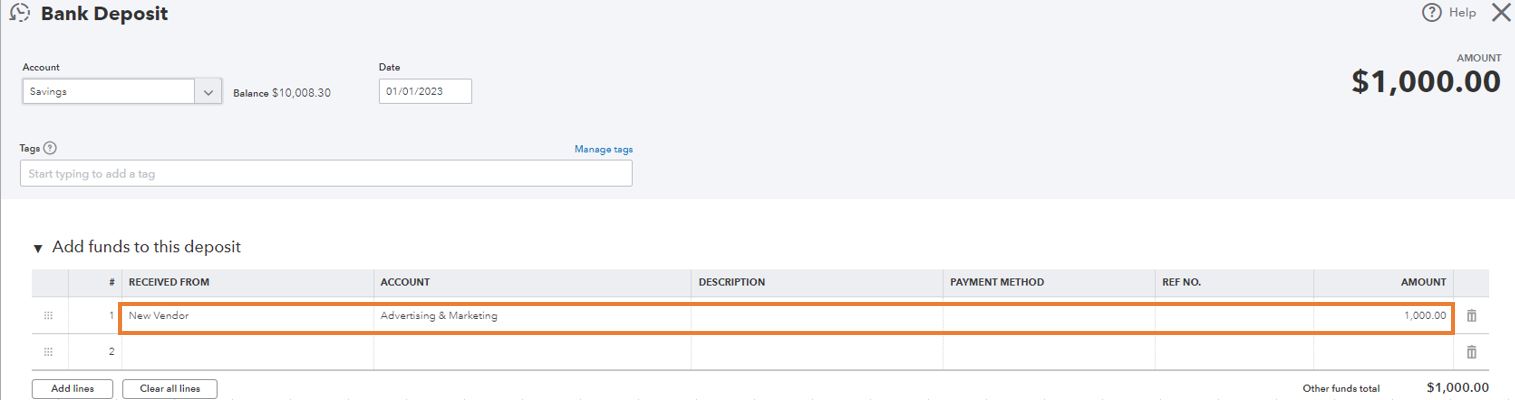Delete line 2 with trash icon
This screenshot has height=400, width=1515.
tap(1471, 352)
